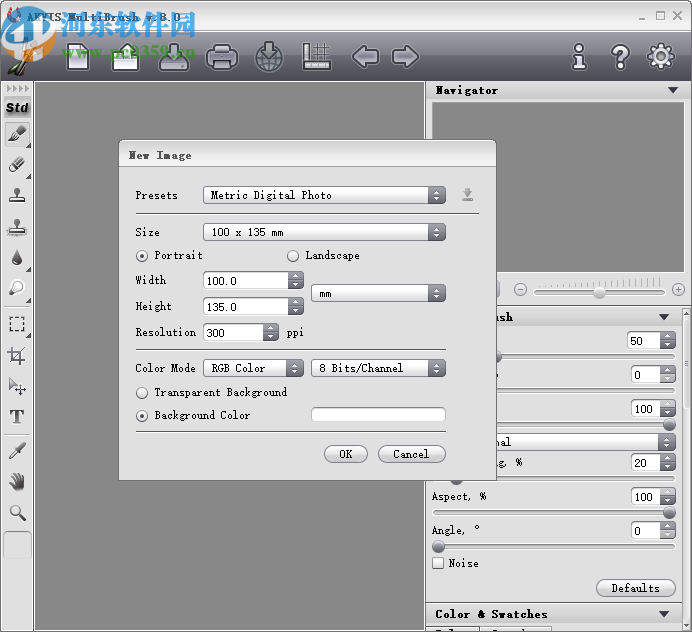Click the Publish to web globe icon
Viewport: 692px width, 632px height.
coord(269,56)
